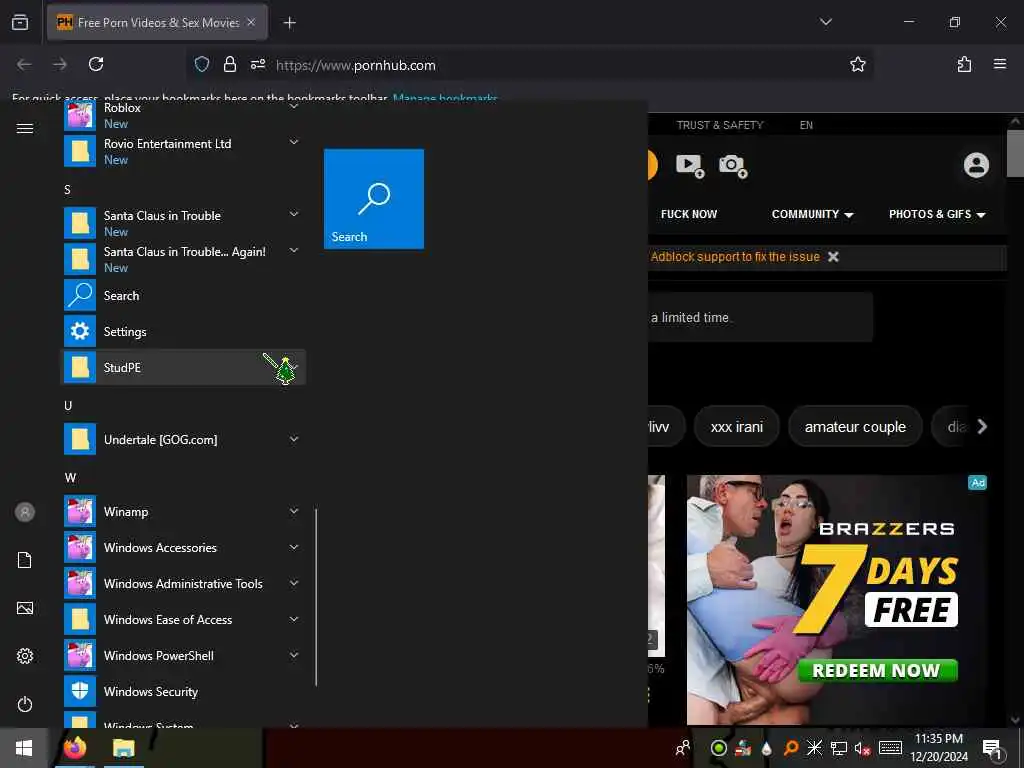Click the Power icon in Start menu
1024x768 pixels.
(x=25, y=704)
